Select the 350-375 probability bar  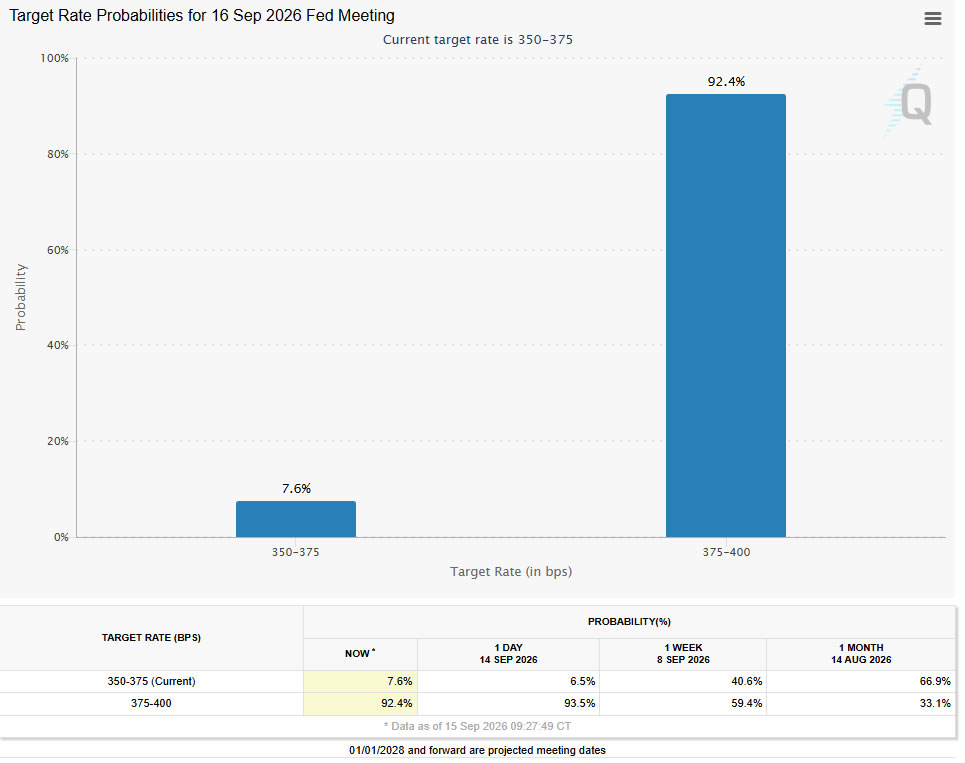tap(295, 519)
